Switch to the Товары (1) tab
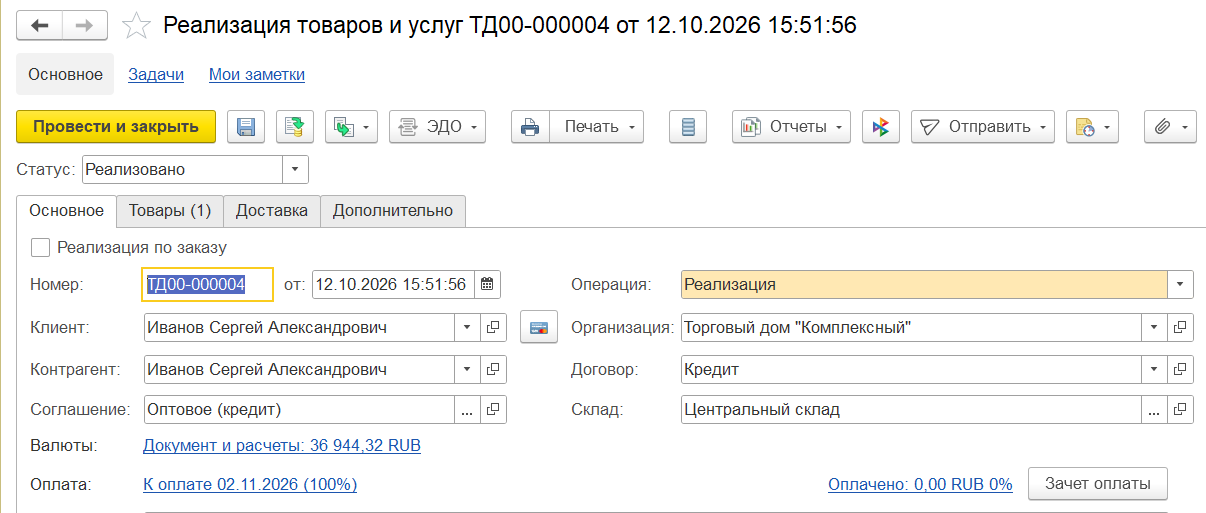1206x513 pixels. tap(170, 211)
